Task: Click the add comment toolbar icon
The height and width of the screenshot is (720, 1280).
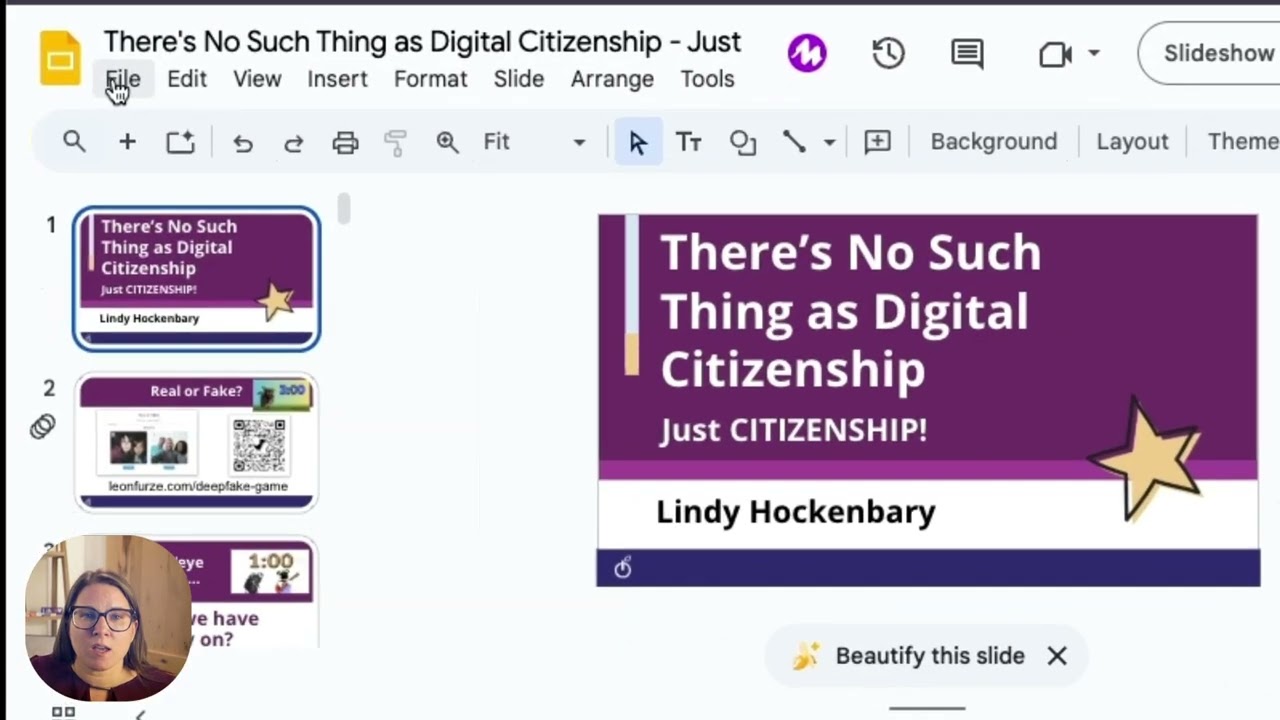Action: [877, 142]
